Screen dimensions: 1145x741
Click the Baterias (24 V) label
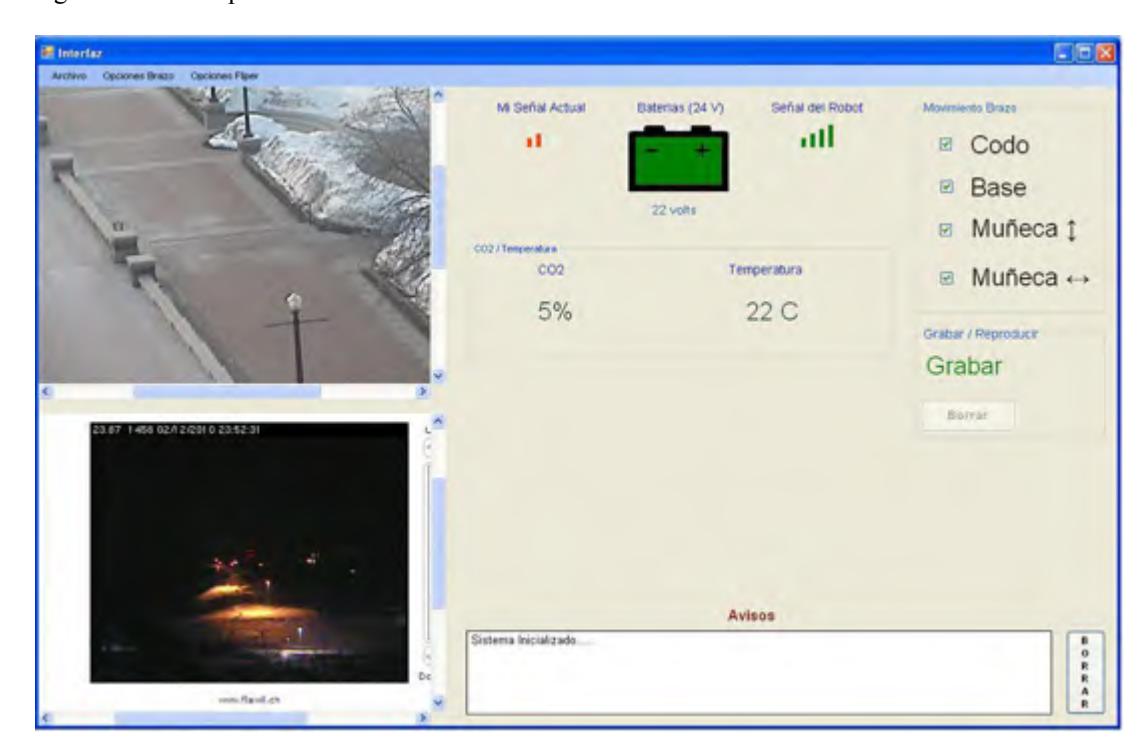pos(680,107)
